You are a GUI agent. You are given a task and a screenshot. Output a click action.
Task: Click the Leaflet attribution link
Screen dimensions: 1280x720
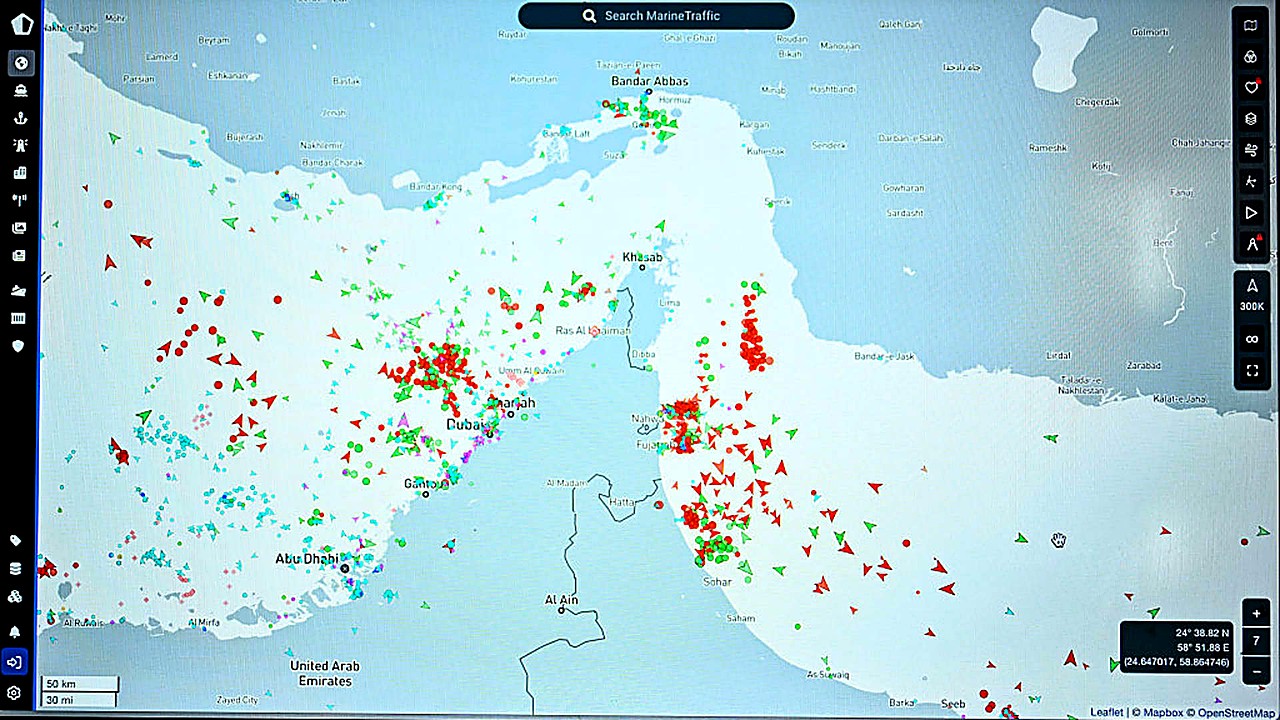pos(1106,712)
